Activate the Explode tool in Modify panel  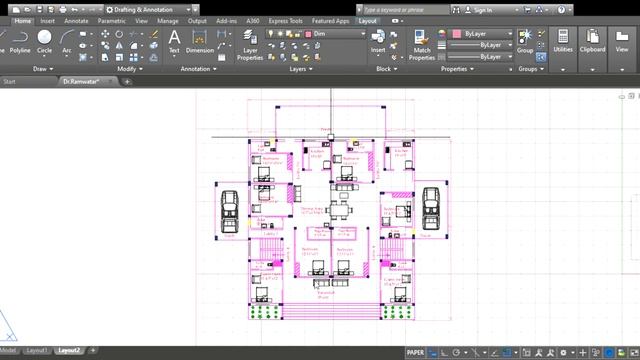point(154,46)
